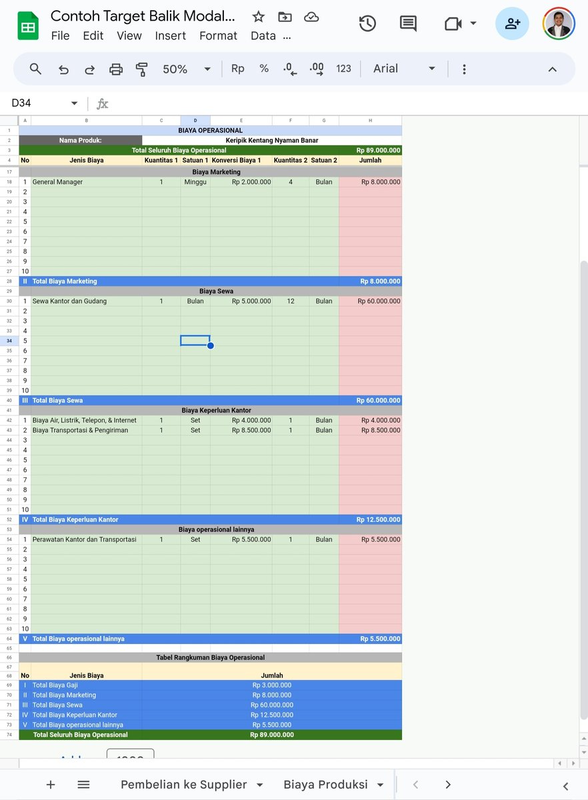Rename the document title Contoh Target Balik Modal
The width and height of the screenshot is (588, 800).
click(x=142, y=16)
